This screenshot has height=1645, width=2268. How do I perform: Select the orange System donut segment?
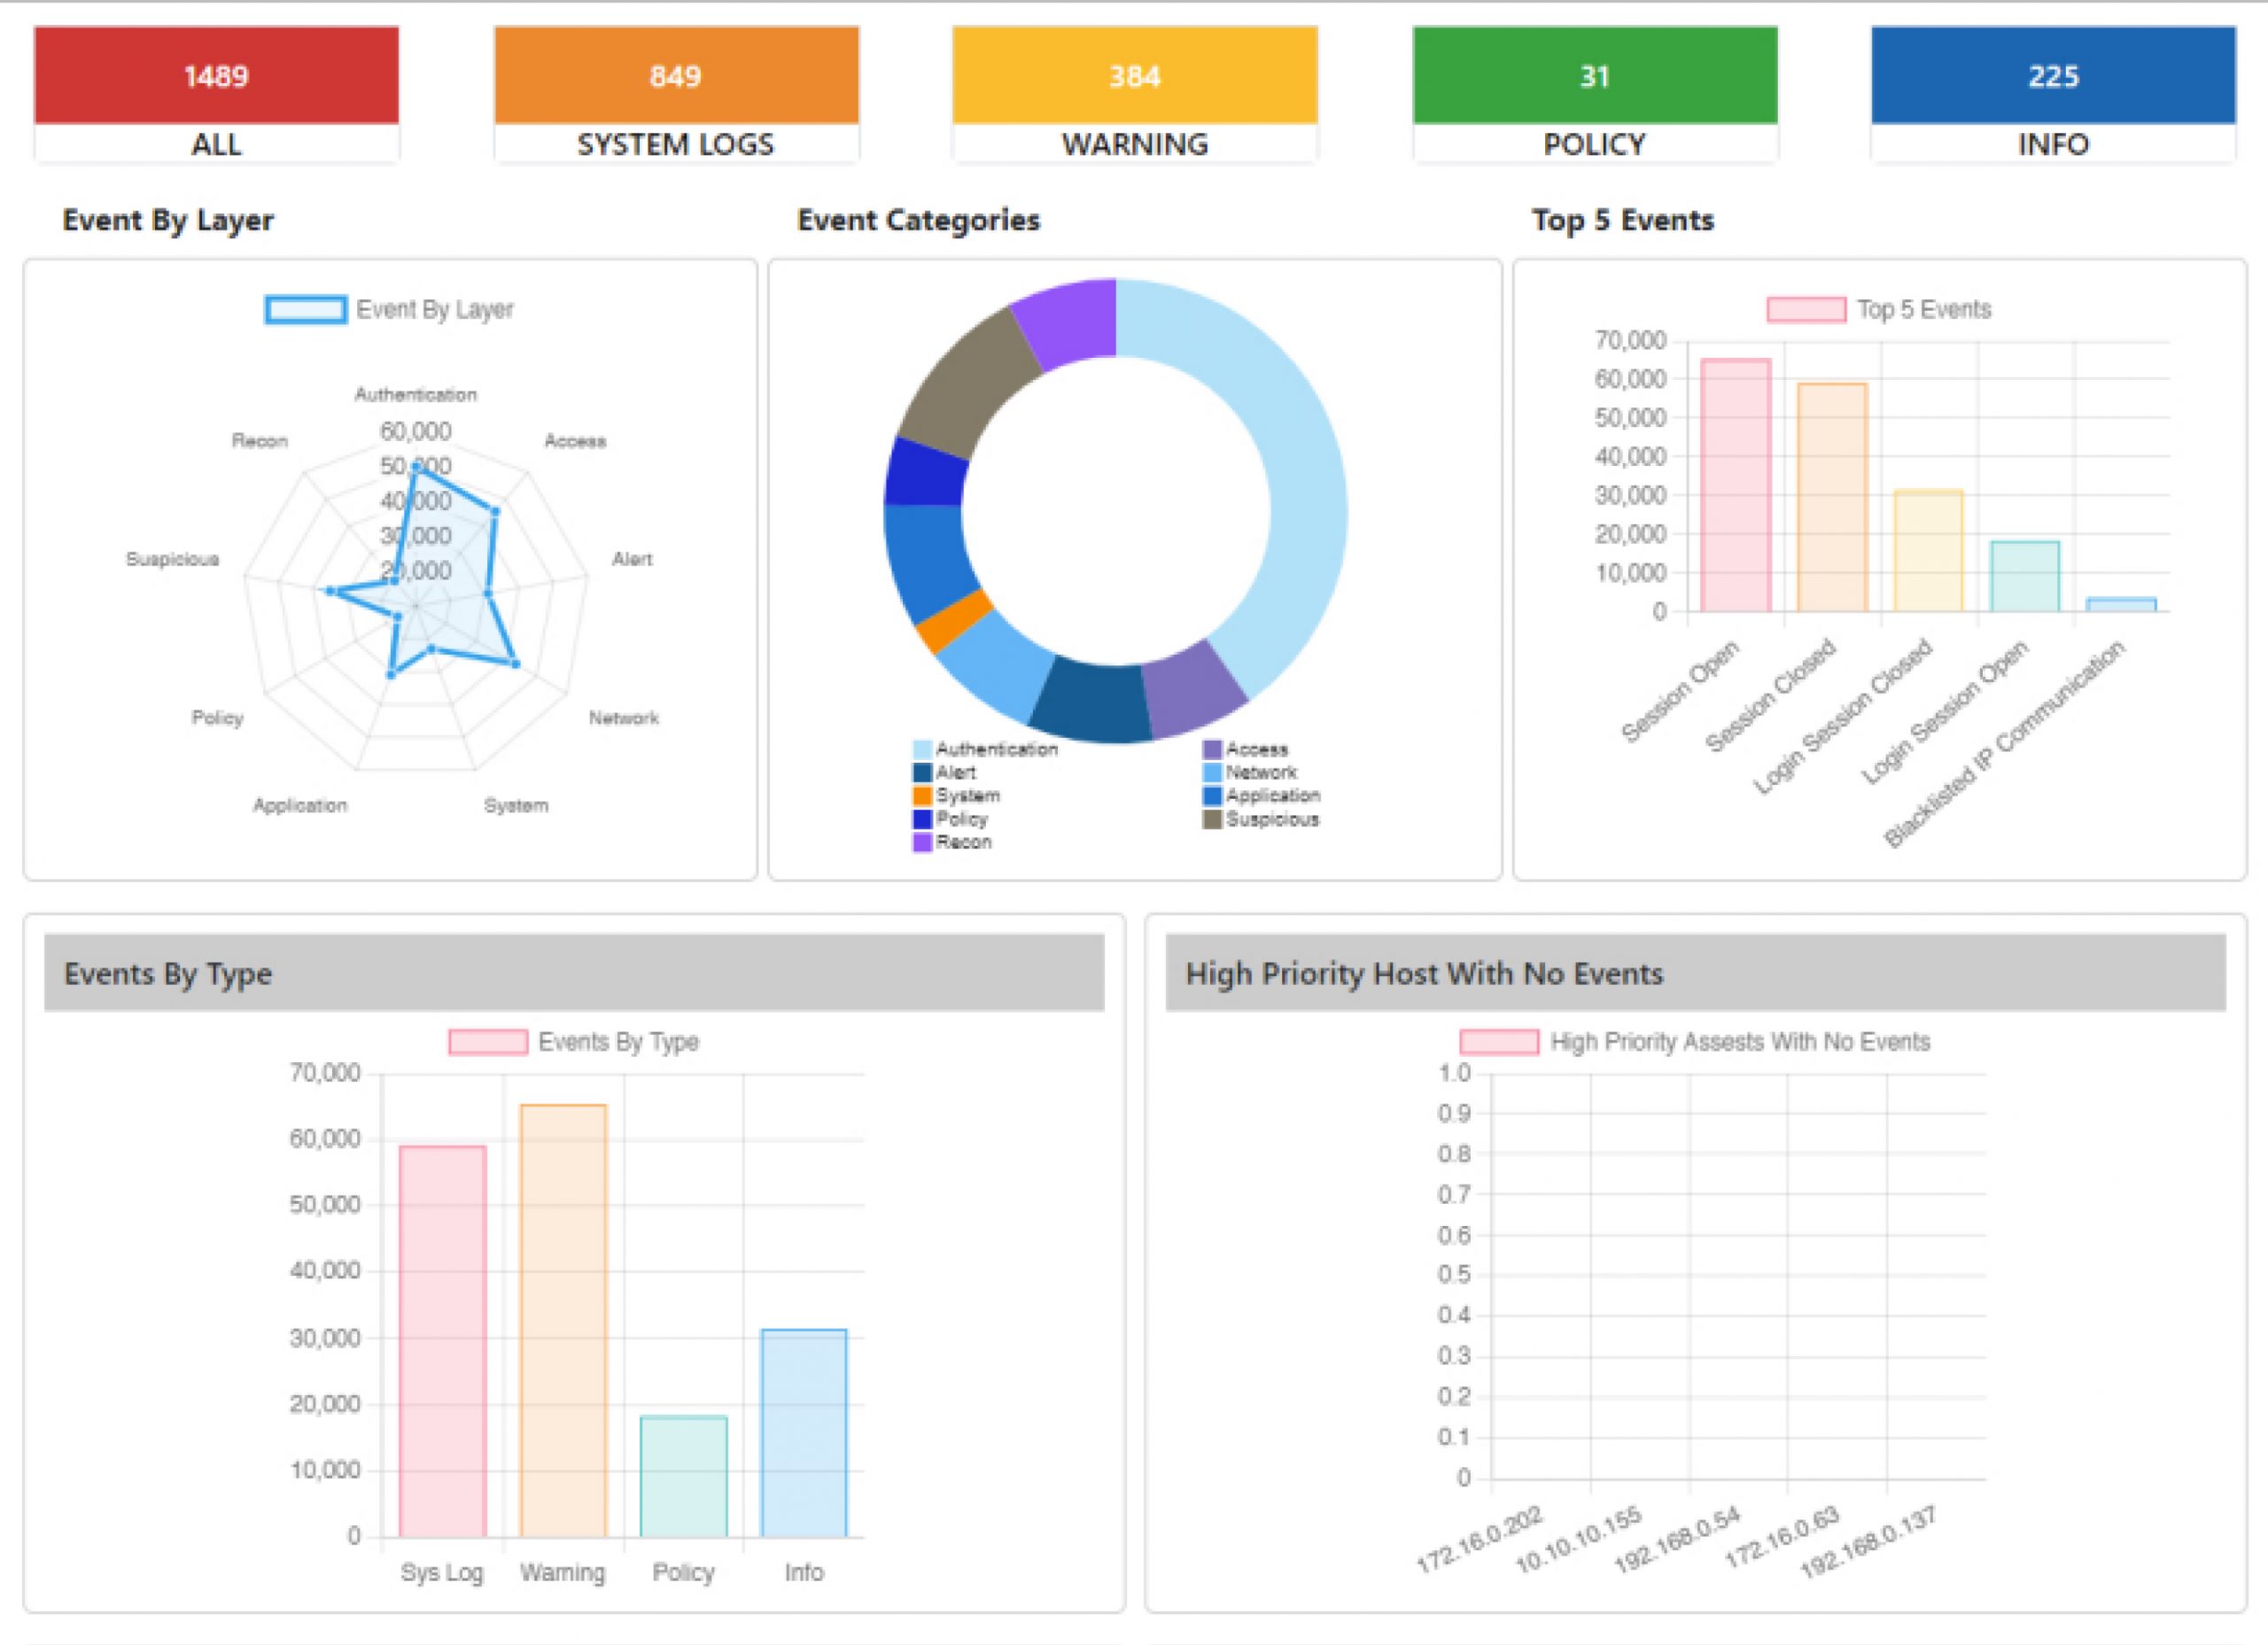pyautogui.click(x=954, y=622)
